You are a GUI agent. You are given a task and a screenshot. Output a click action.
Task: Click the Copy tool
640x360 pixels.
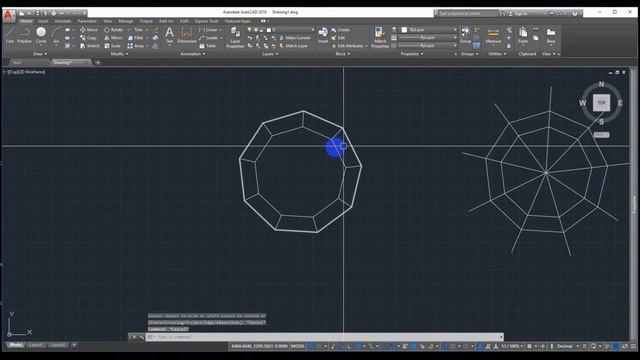click(89, 38)
